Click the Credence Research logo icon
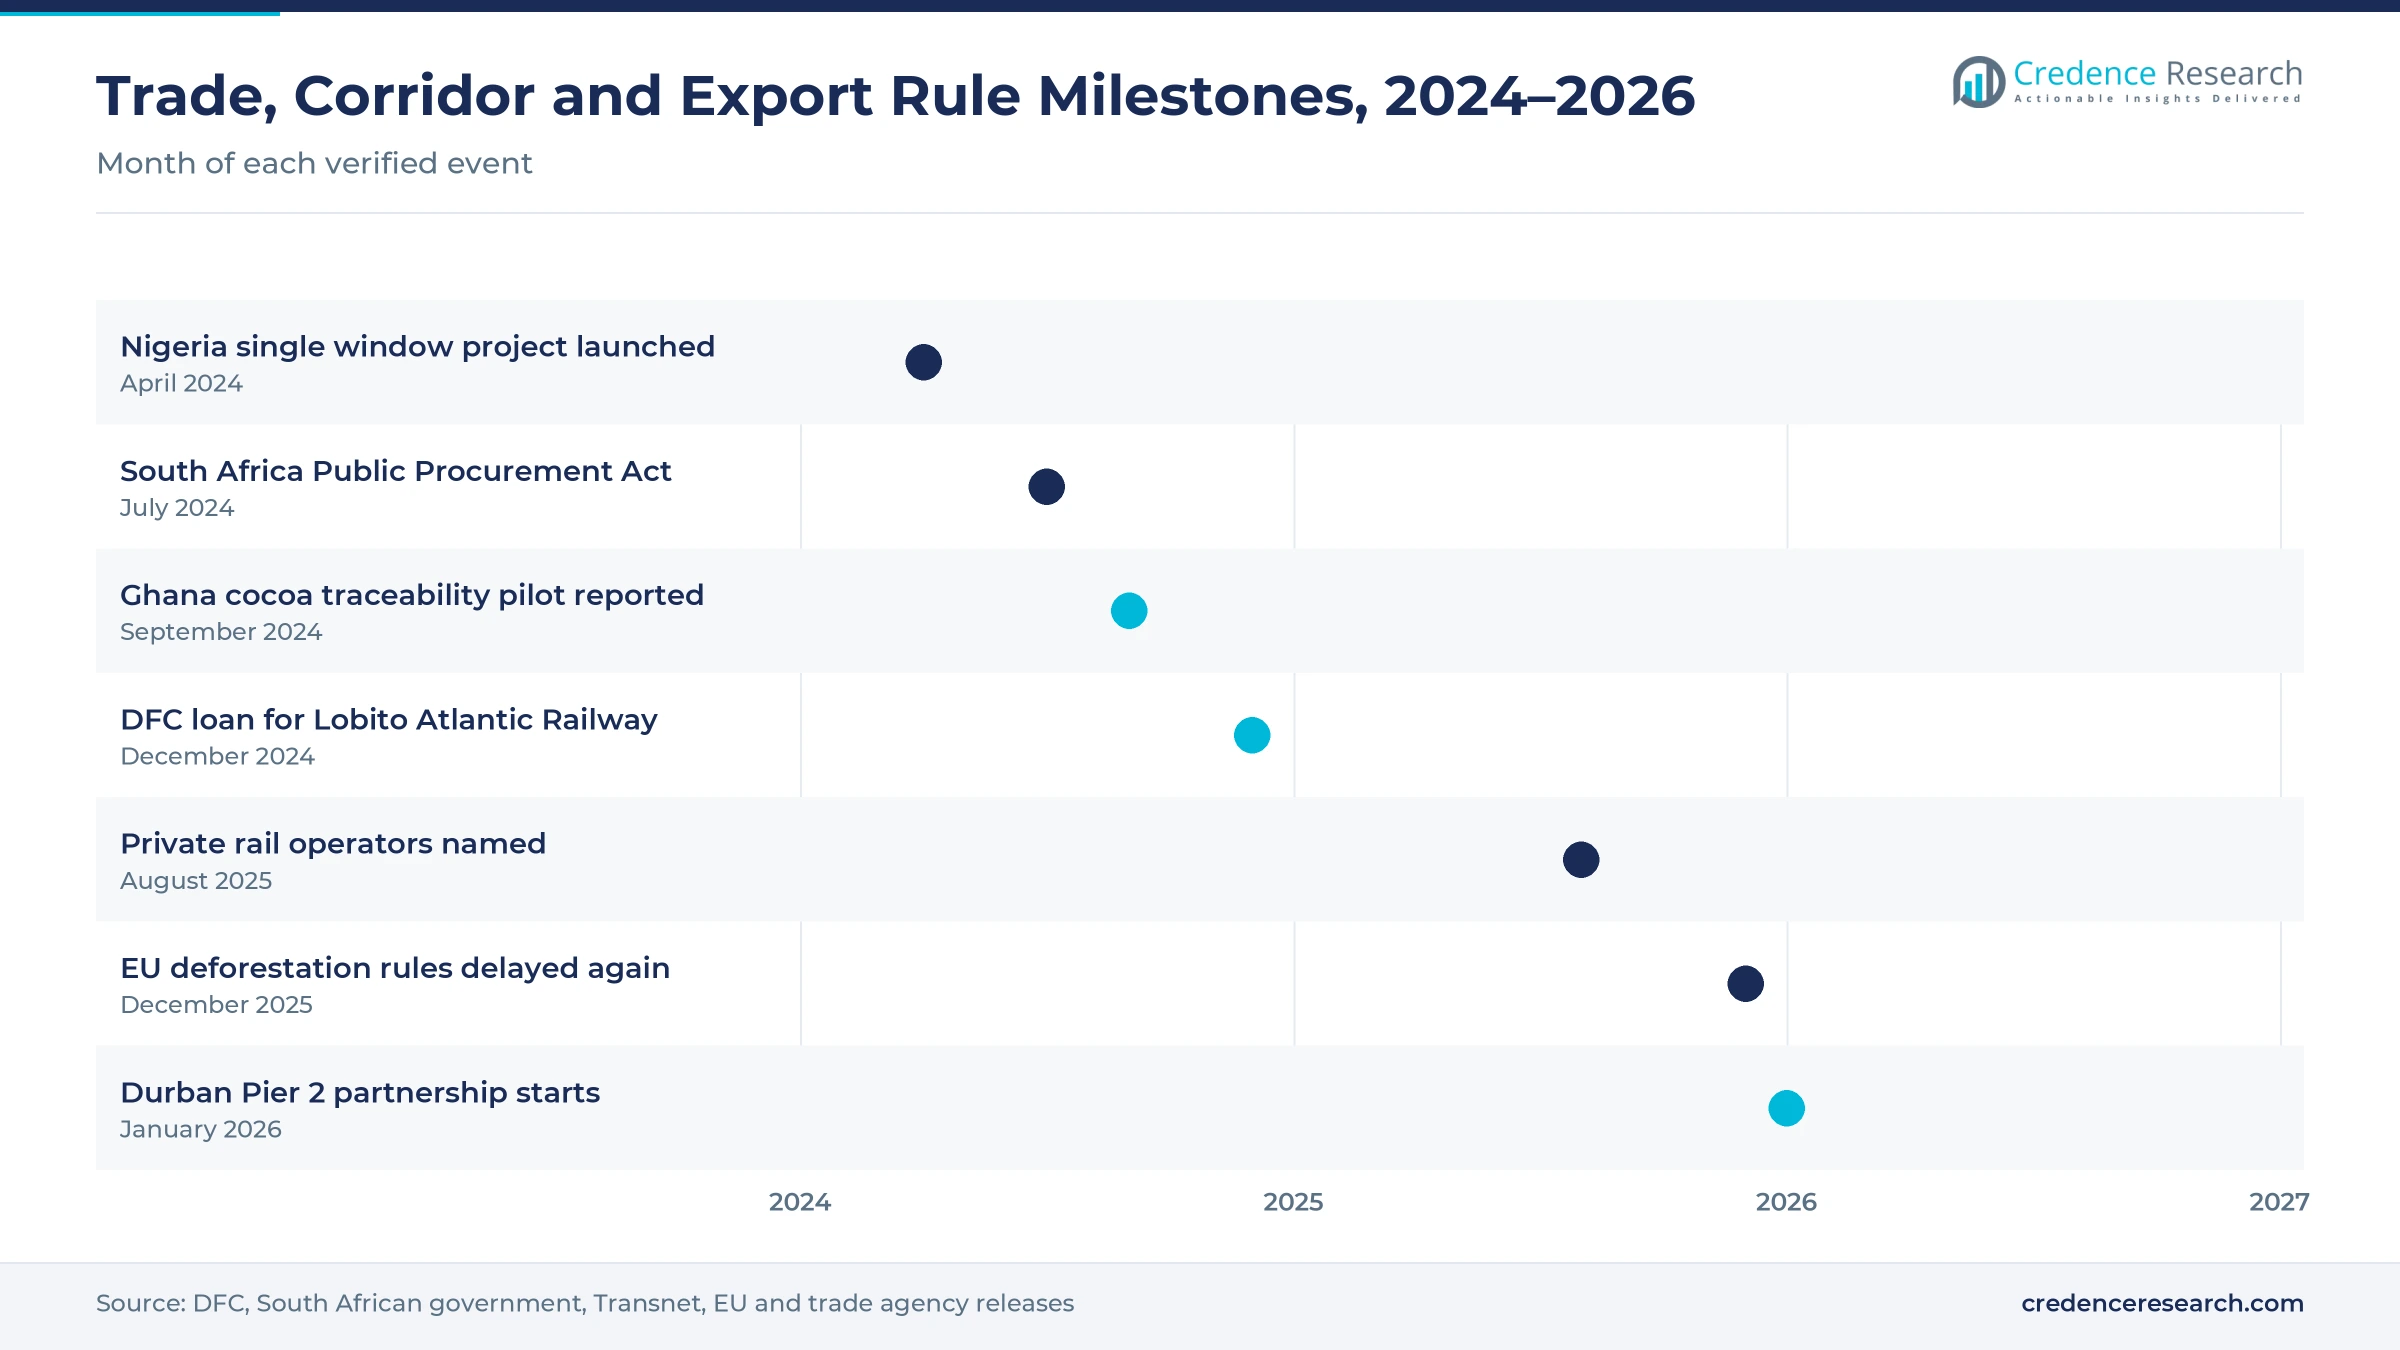 [1979, 82]
